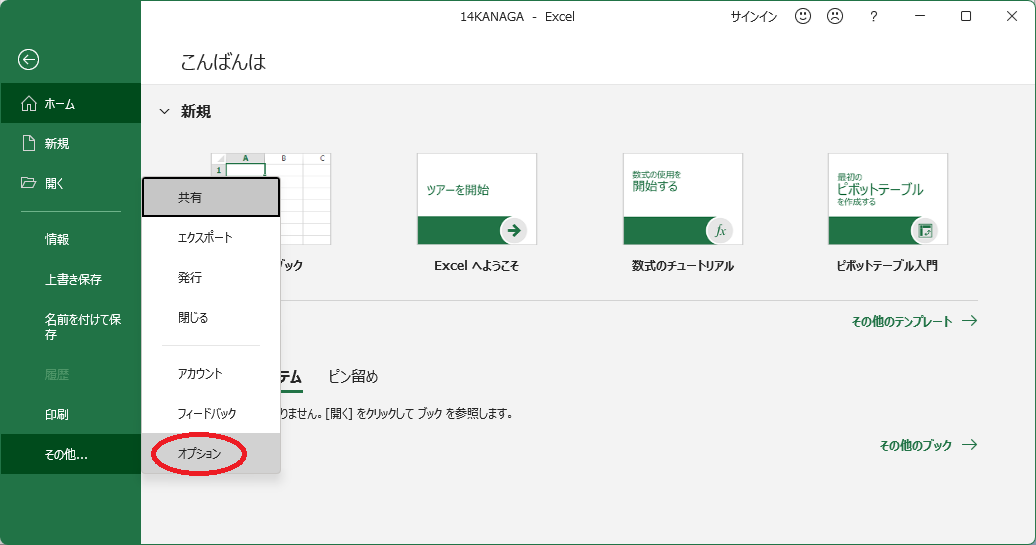Image resolution: width=1036 pixels, height=545 pixels.
Task: Click the arrow icon on ツアーを開始 tile
Action: (513, 231)
